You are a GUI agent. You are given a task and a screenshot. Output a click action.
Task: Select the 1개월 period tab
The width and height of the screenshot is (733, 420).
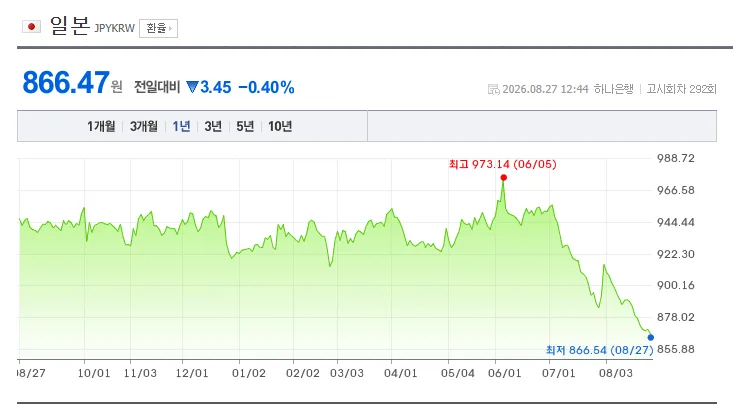pyautogui.click(x=101, y=126)
